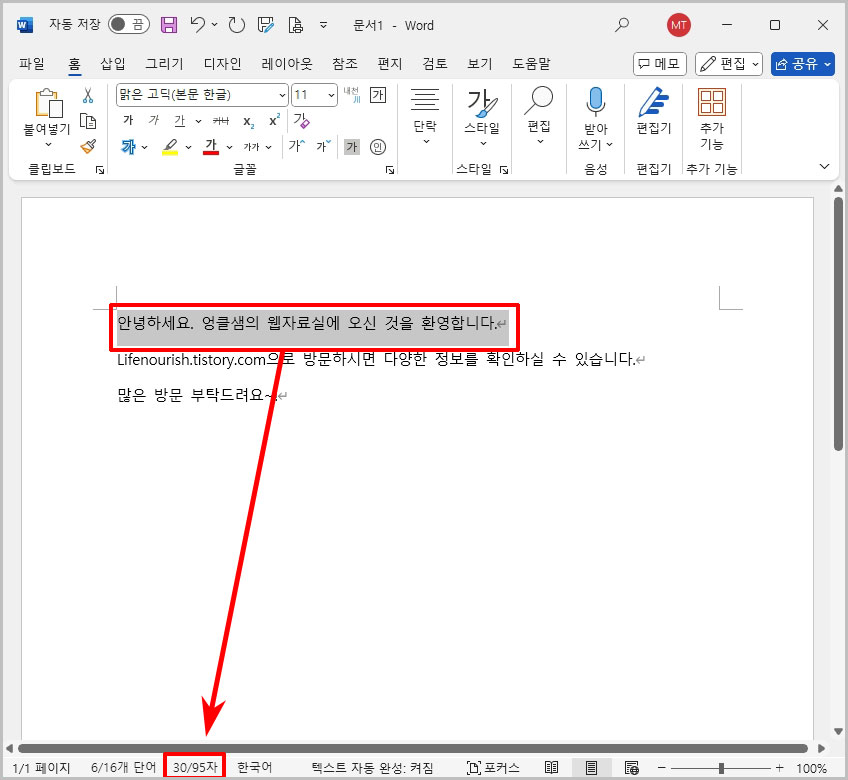Open the 레이아웃 ribbon tab
The image size is (848, 780).
point(285,63)
